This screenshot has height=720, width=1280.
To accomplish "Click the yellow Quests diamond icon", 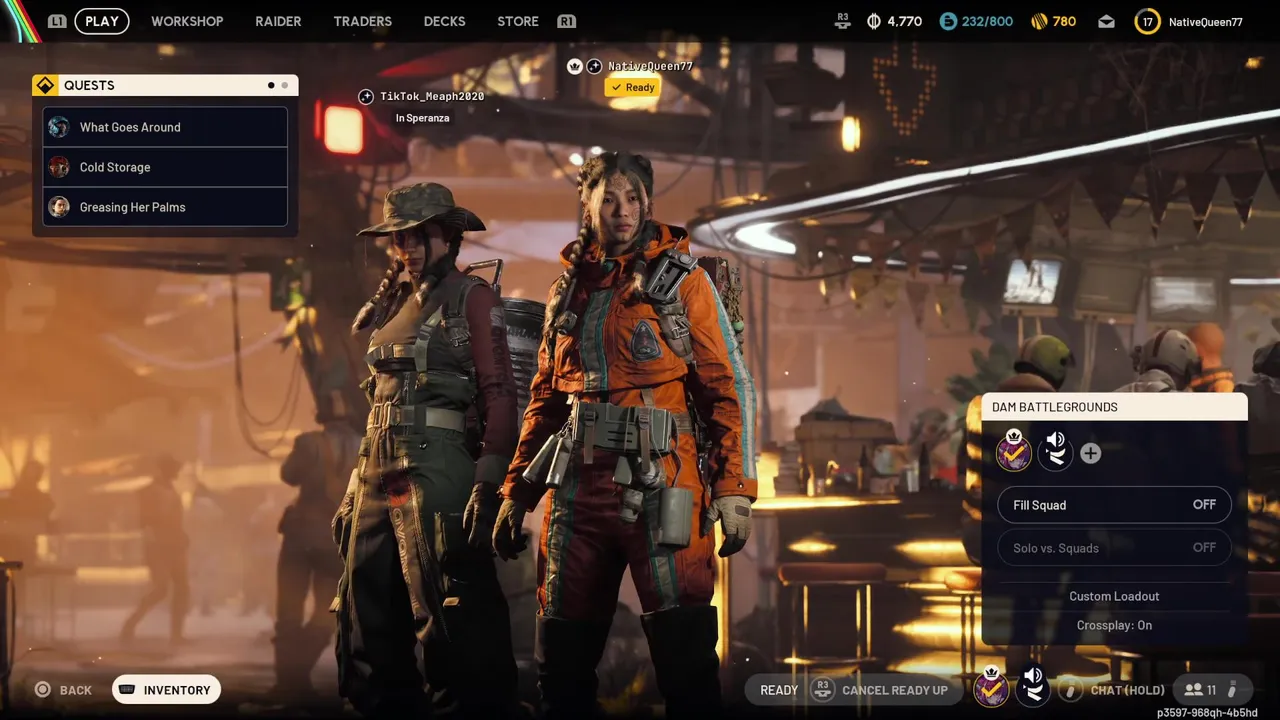I will 45,85.
